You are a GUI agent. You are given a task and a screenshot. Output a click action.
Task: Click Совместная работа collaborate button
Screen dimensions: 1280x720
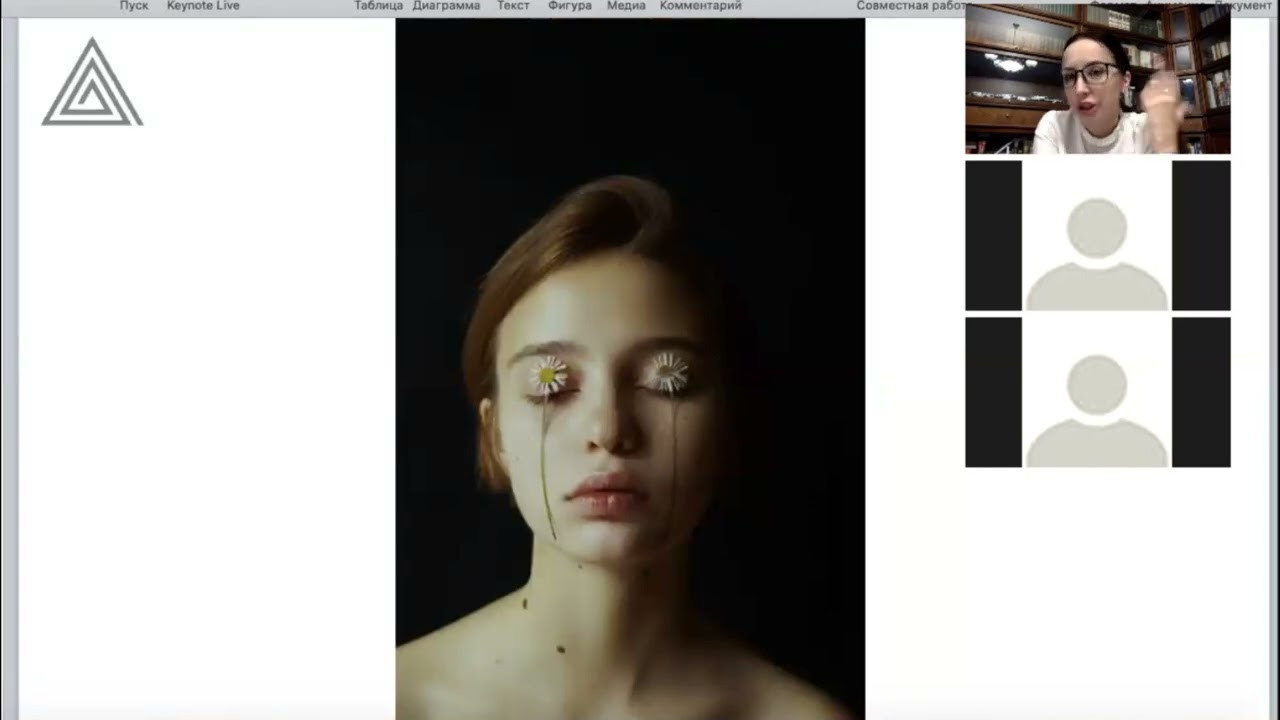pos(910,6)
